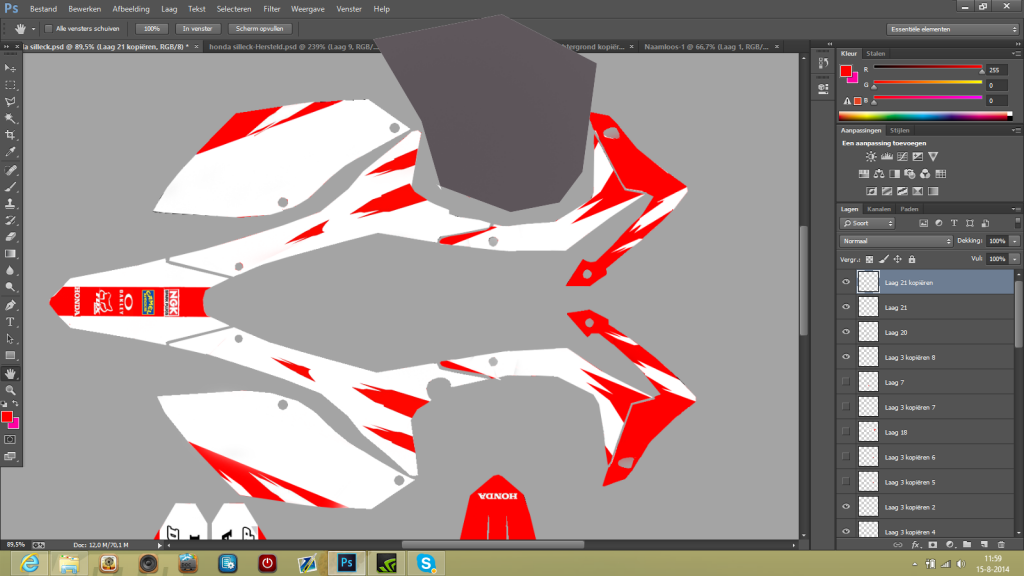
Task: Hide the Laag 20 layer
Action: (846, 332)
